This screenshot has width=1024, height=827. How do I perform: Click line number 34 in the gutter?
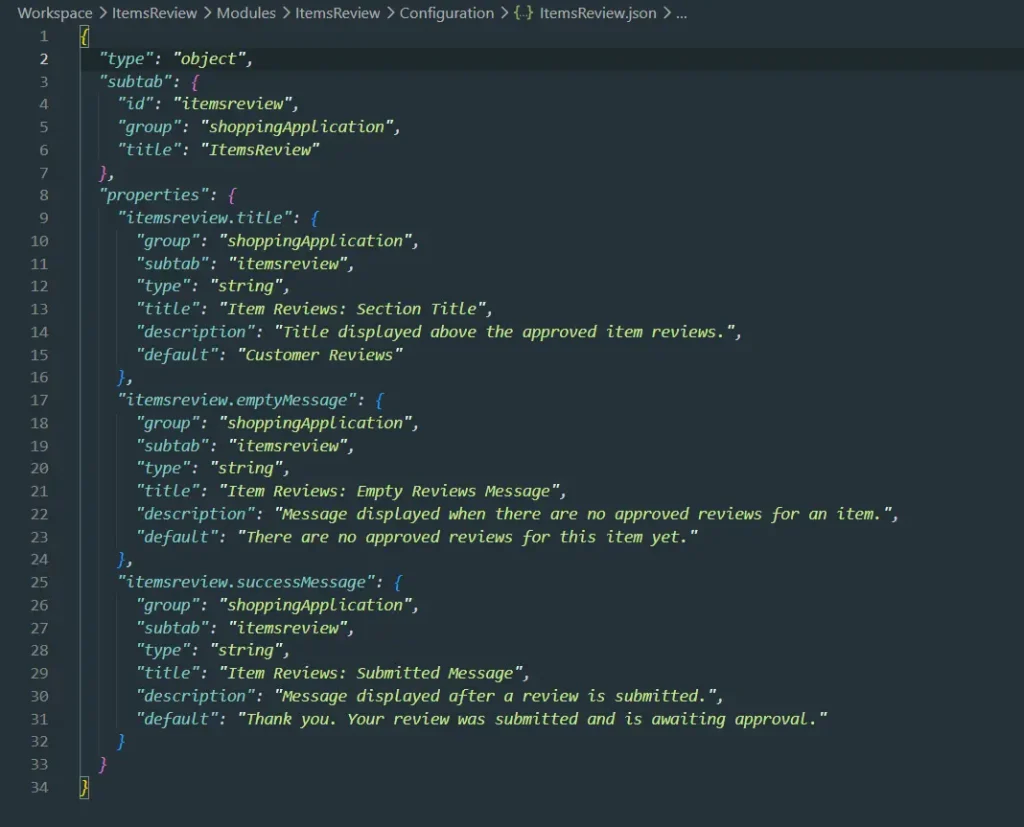[39, 787]
